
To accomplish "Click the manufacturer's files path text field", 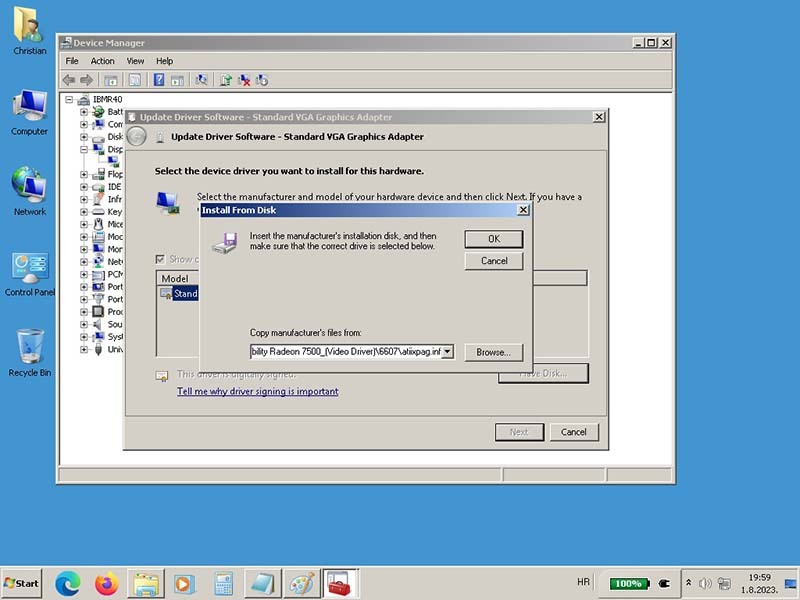I will tap(344, 352).
